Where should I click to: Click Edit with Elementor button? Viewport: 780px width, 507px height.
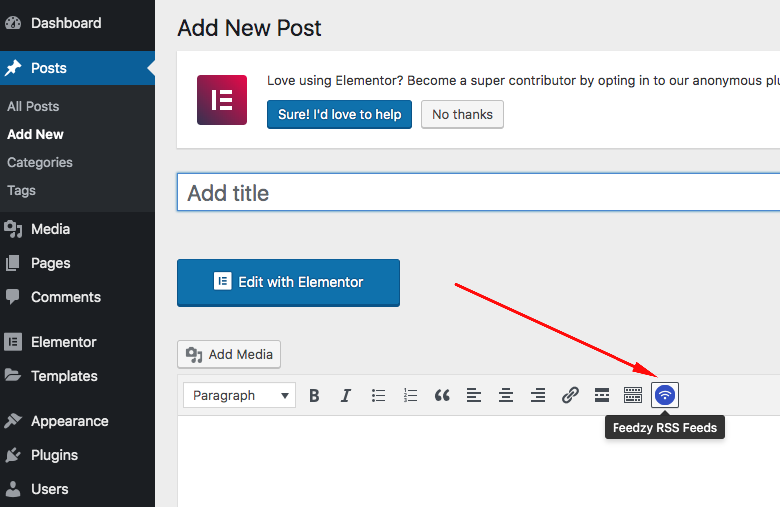coord(289,283)
